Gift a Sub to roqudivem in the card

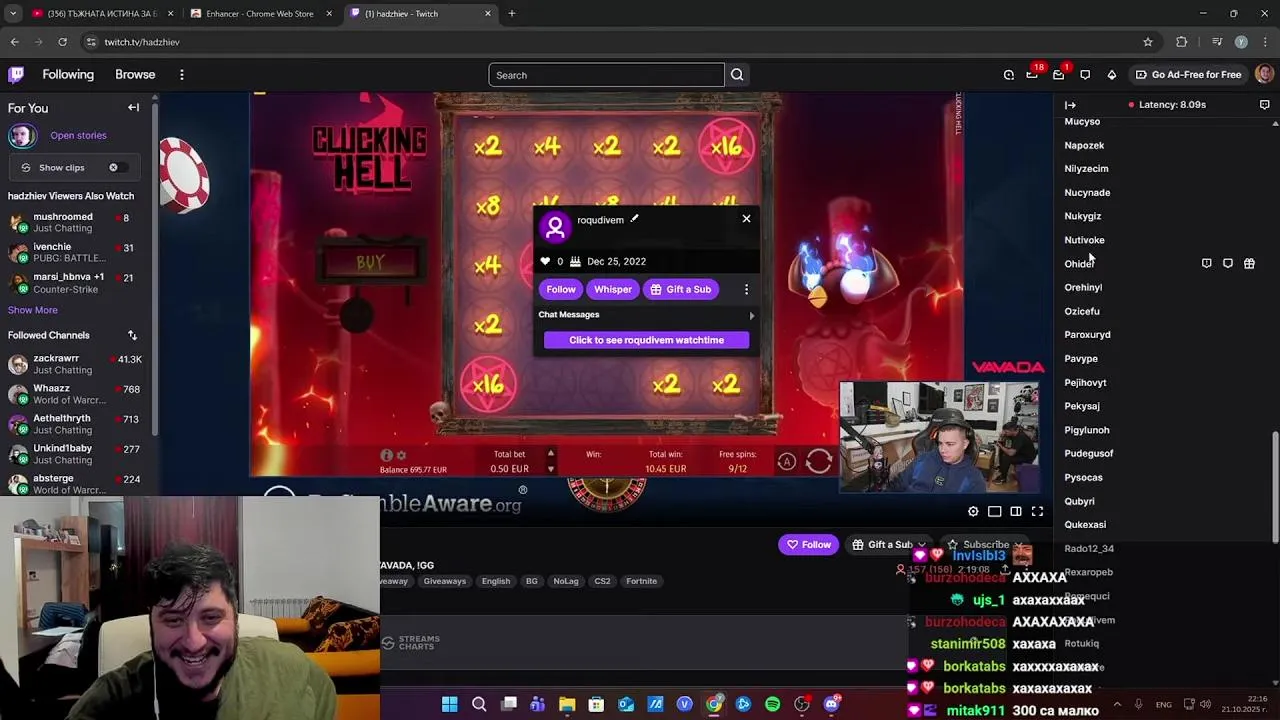coord(680,289)
